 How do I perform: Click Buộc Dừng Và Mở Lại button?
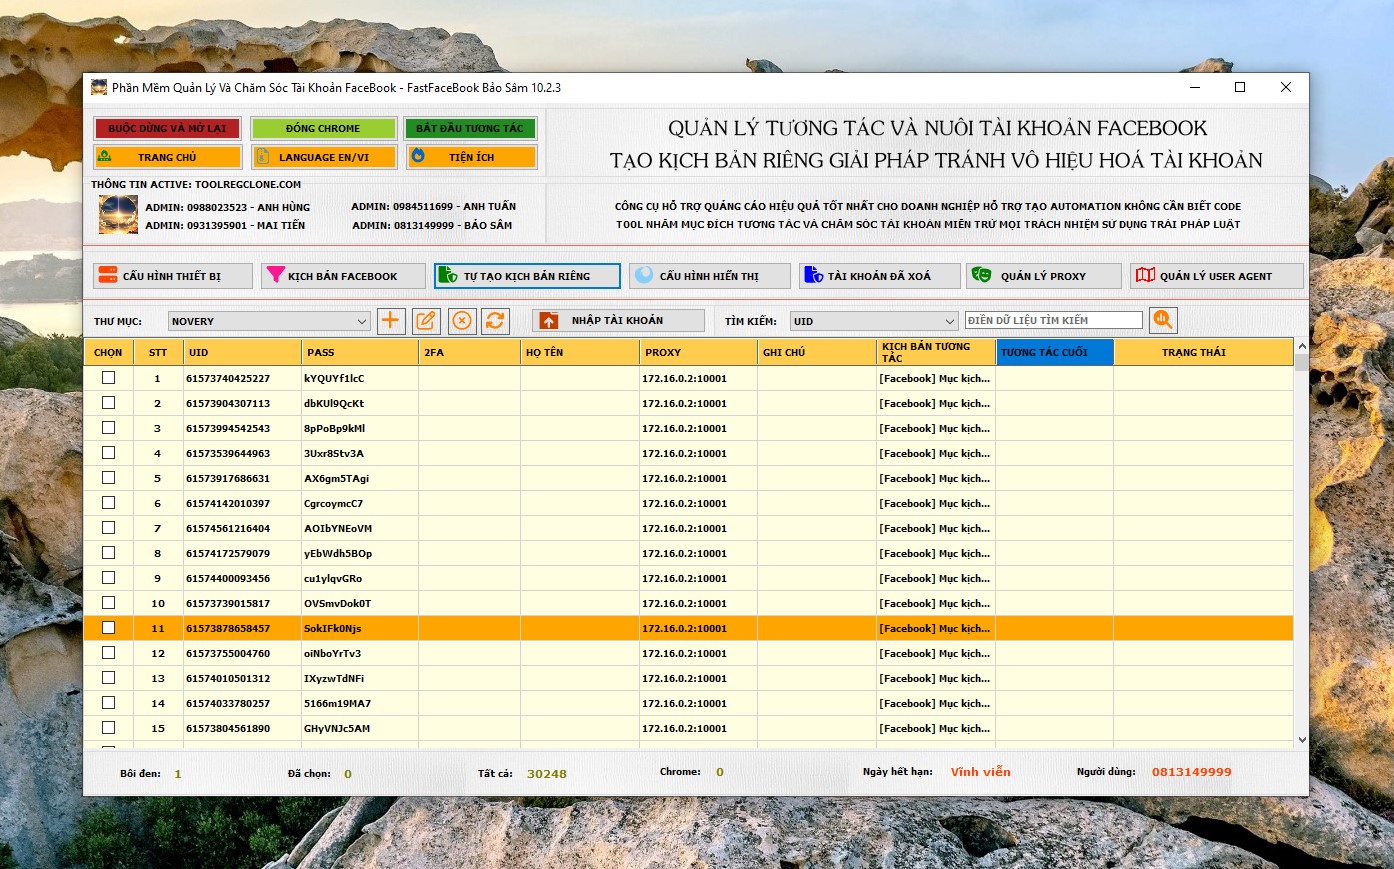[x=167, y=128]
